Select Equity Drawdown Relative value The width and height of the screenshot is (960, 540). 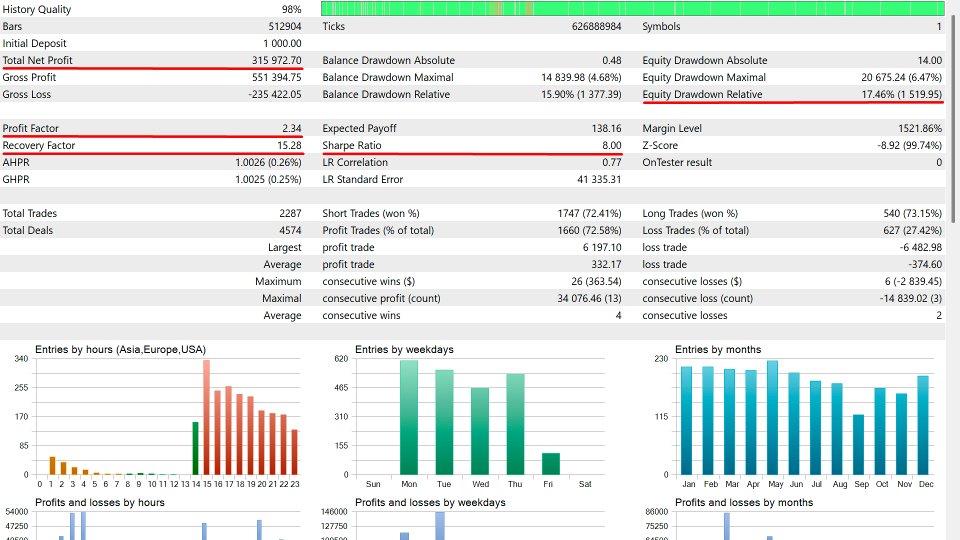[901, 94]
